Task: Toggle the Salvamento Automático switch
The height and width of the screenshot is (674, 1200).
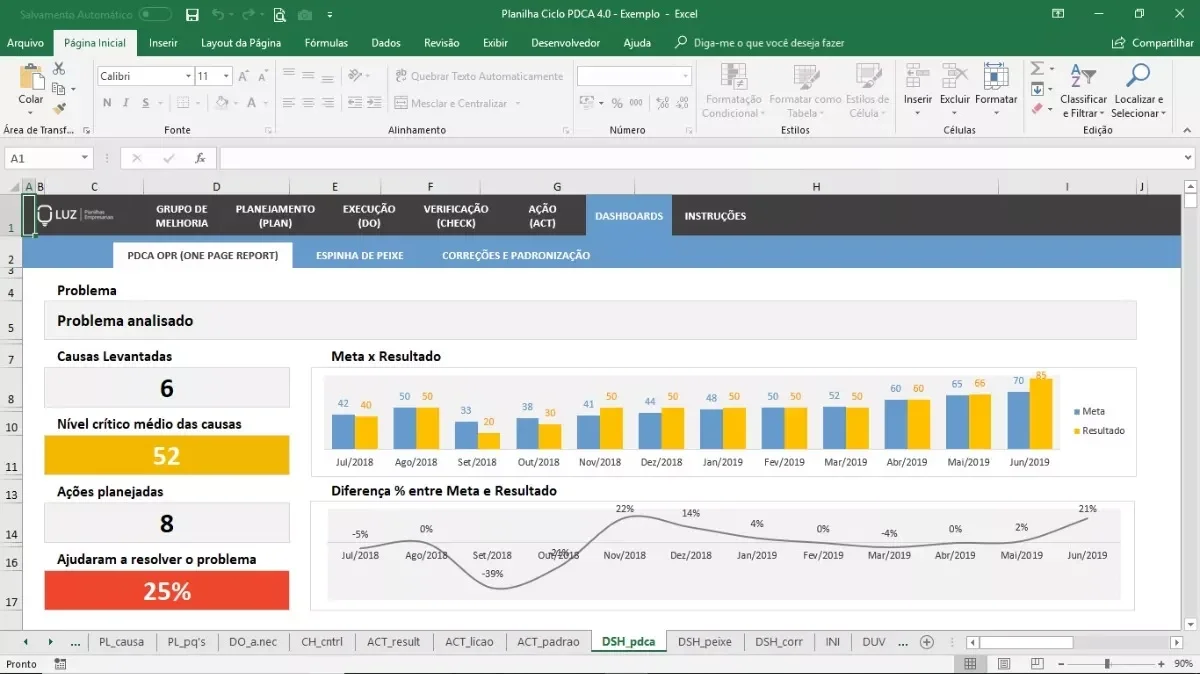Action: 155,15
